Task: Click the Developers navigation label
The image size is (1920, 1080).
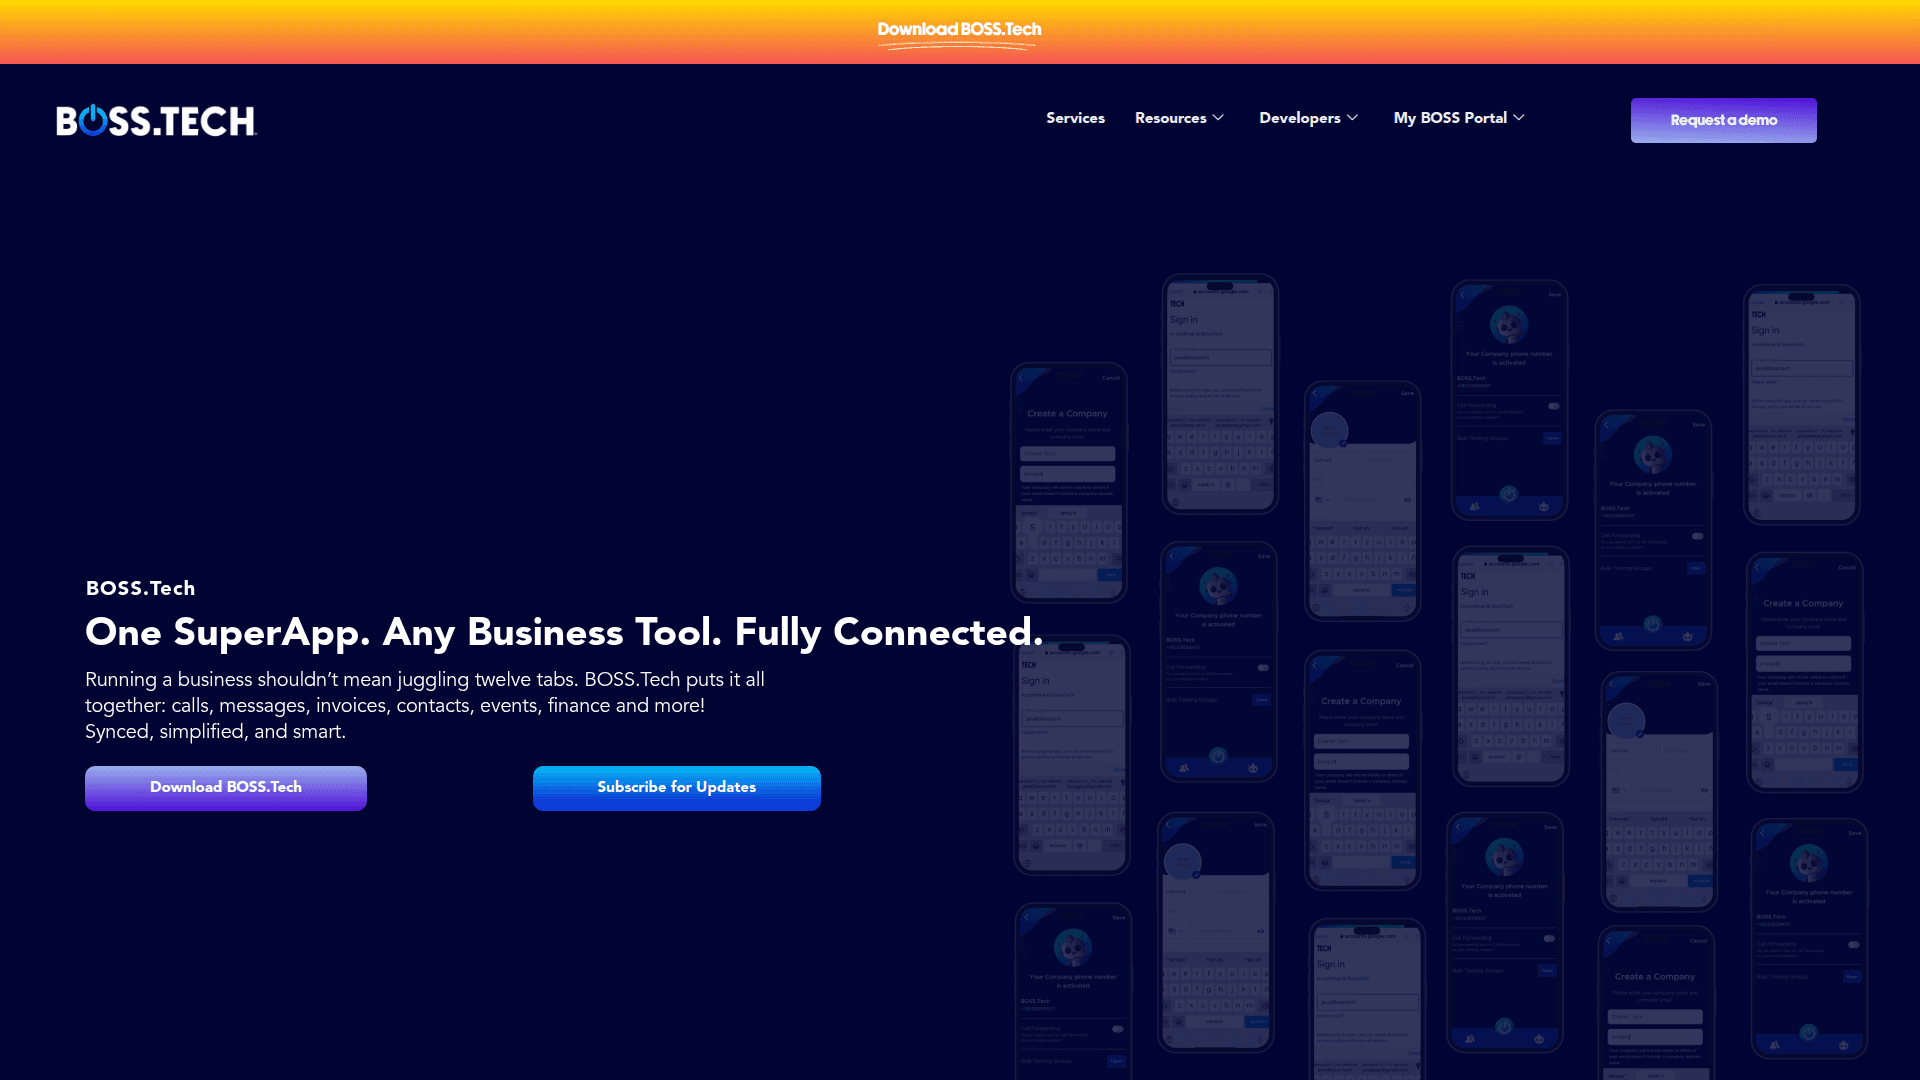Action: tap(1299, 118)
